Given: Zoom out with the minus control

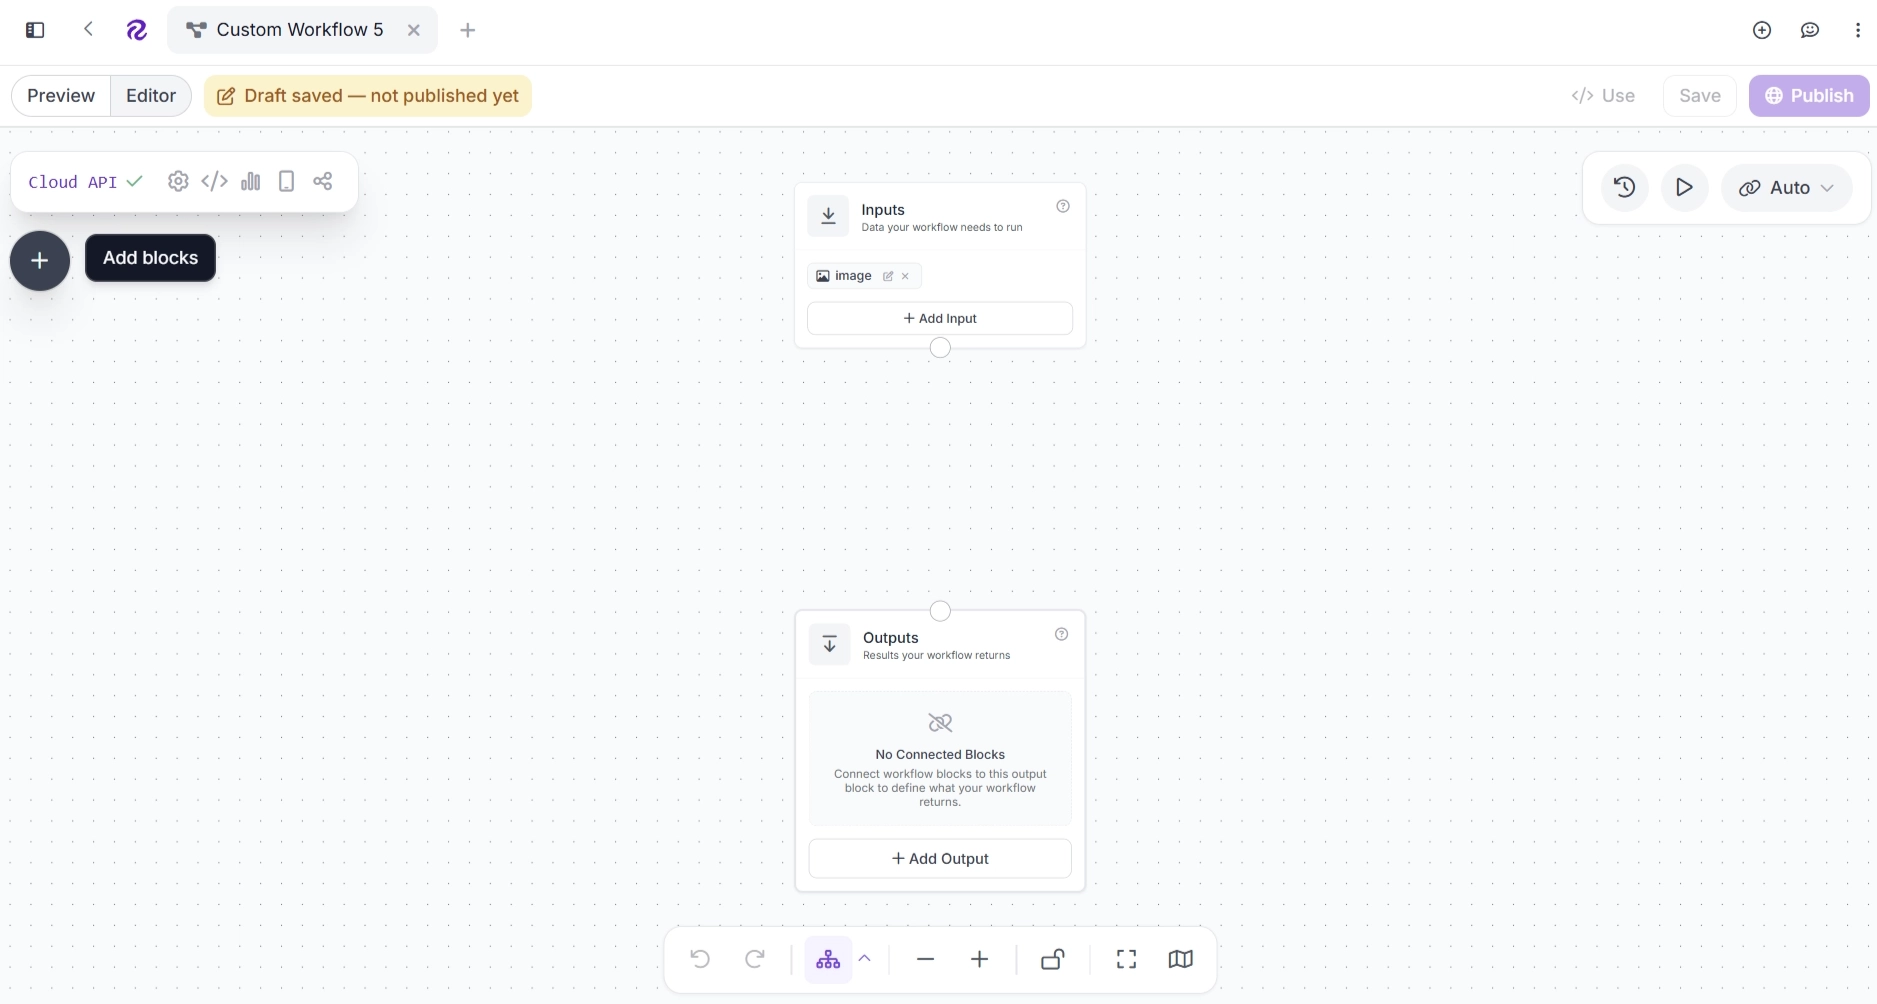Looking at the screenshot, I should (x=926, y=960).
